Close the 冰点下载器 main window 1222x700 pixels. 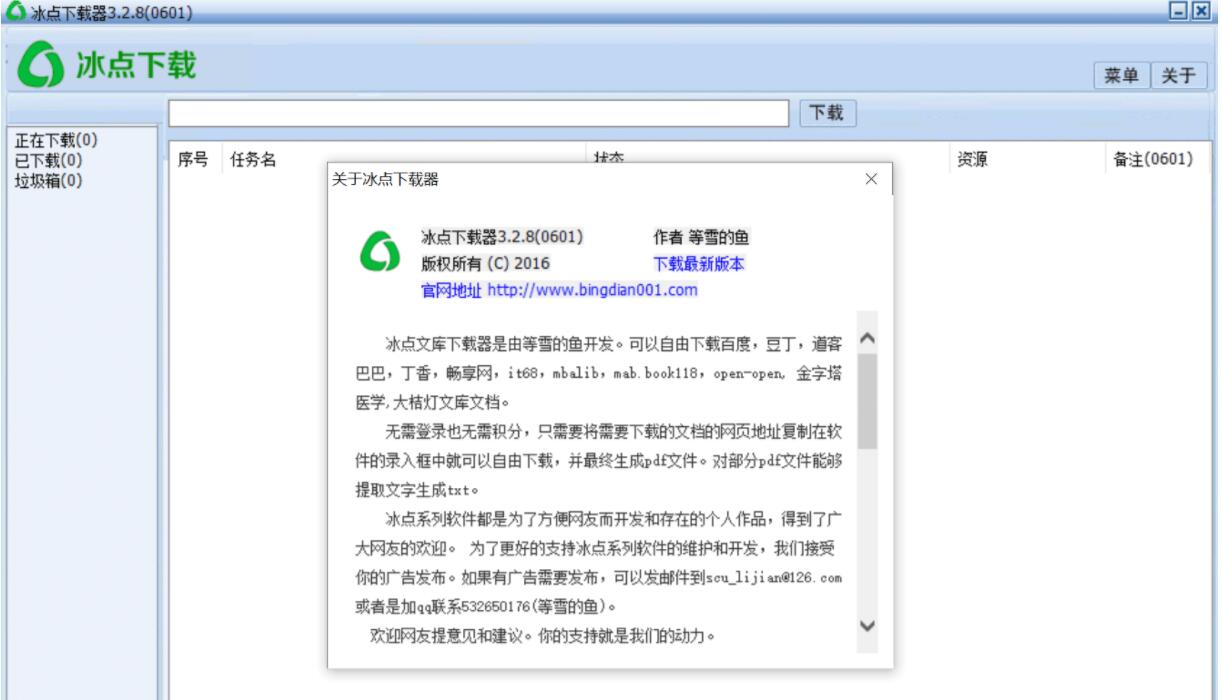(1200, 11)
